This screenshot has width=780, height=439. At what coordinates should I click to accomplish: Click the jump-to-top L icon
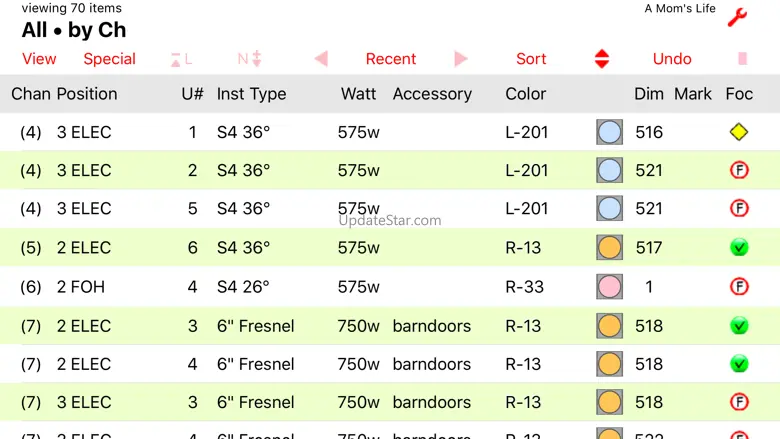coord(181,59)
